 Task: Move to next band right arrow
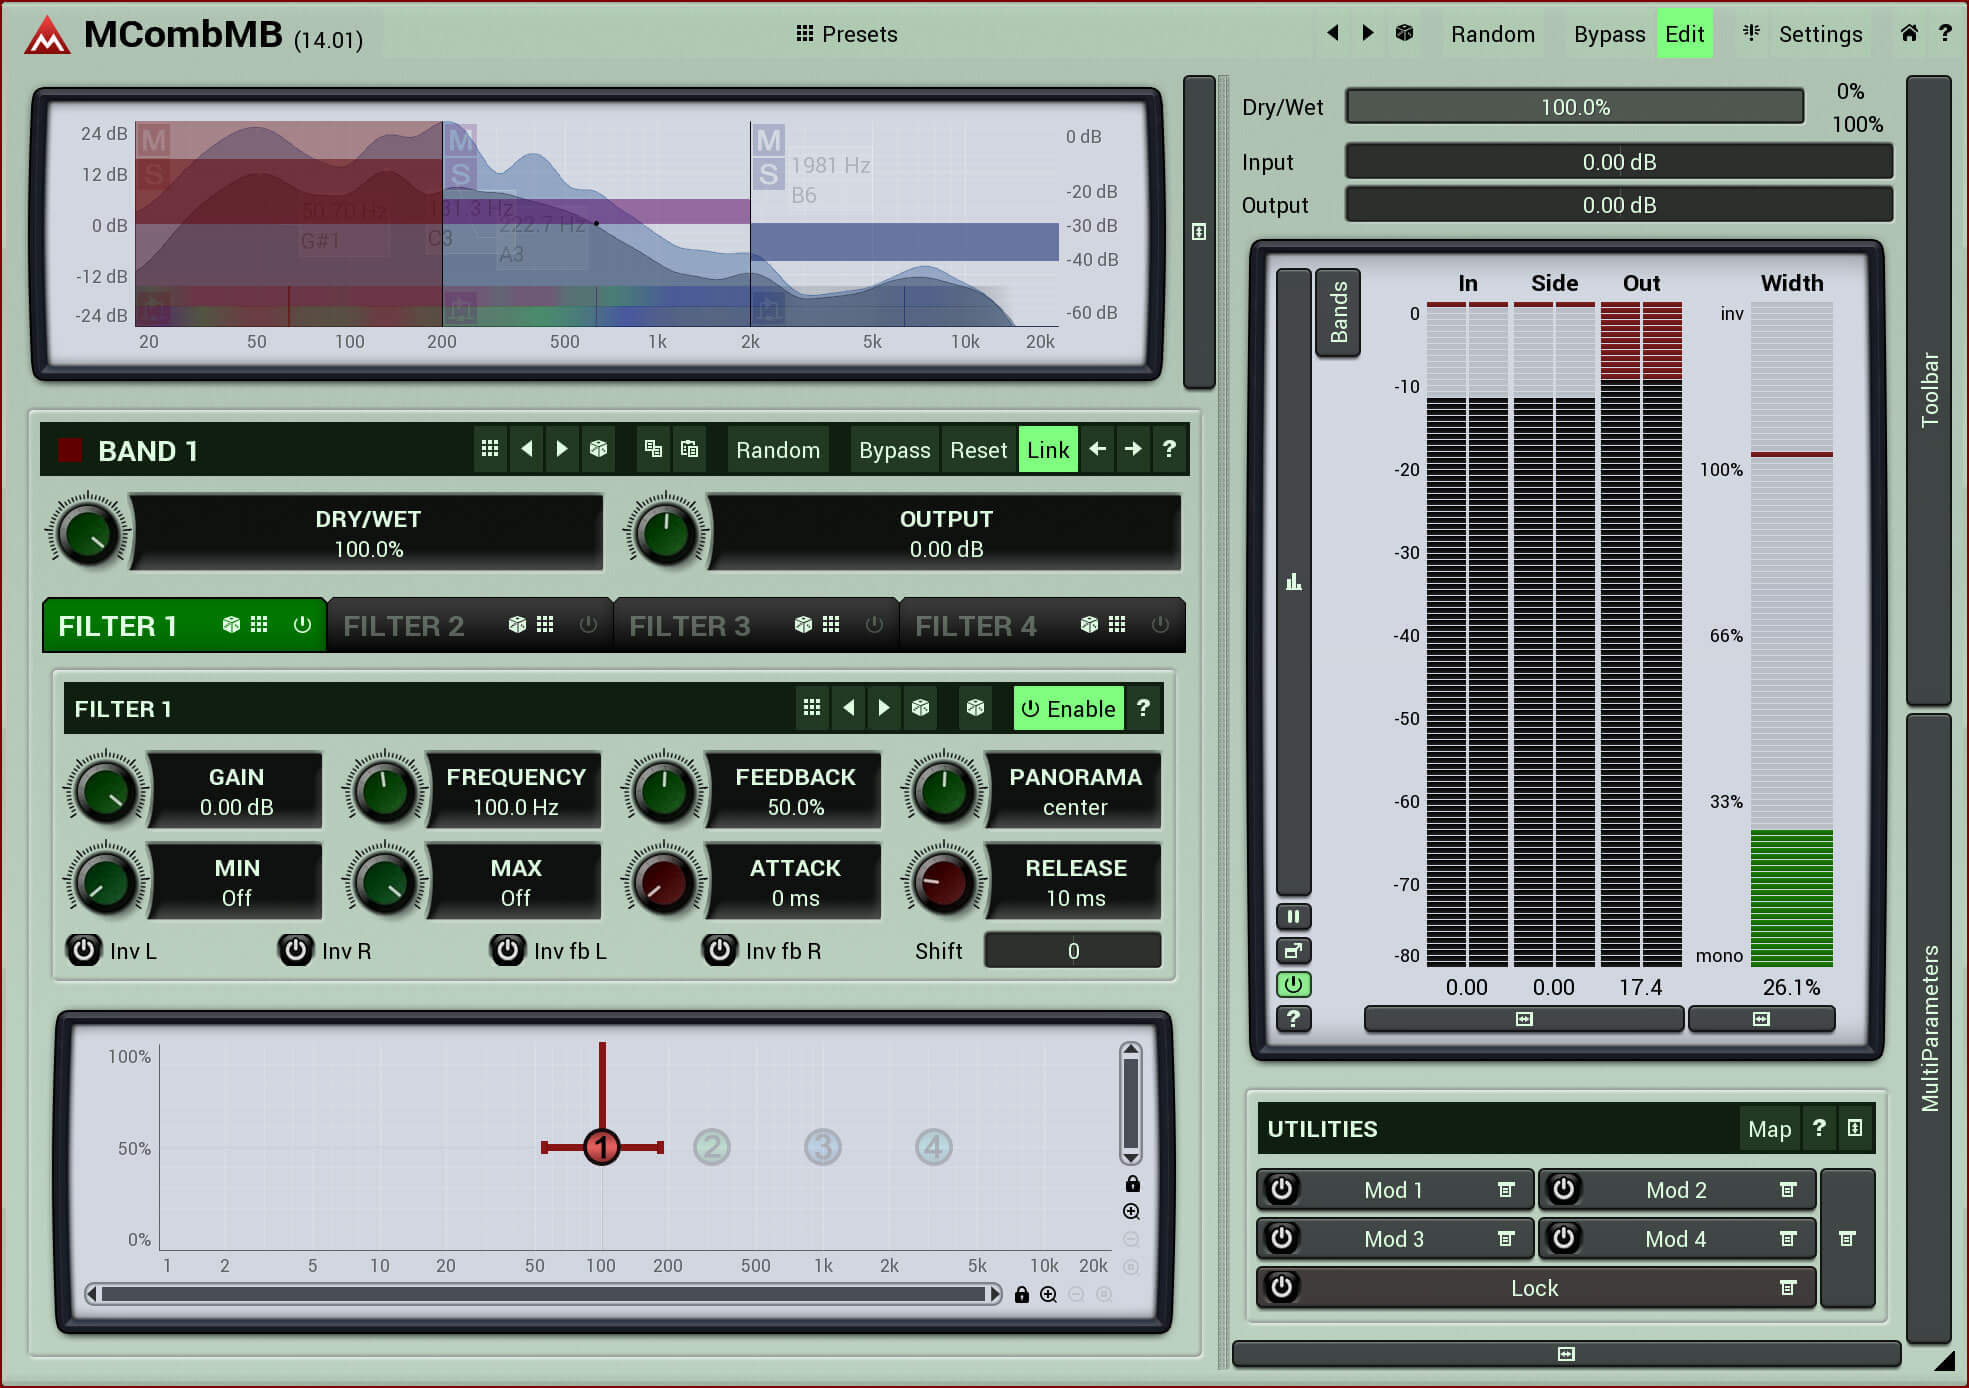tap(1133, 449)
